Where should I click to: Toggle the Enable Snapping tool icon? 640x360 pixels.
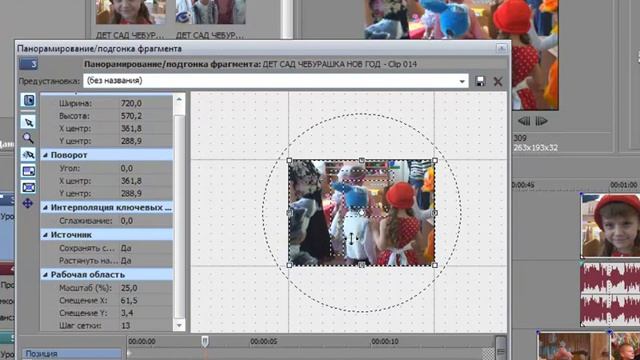28,155
